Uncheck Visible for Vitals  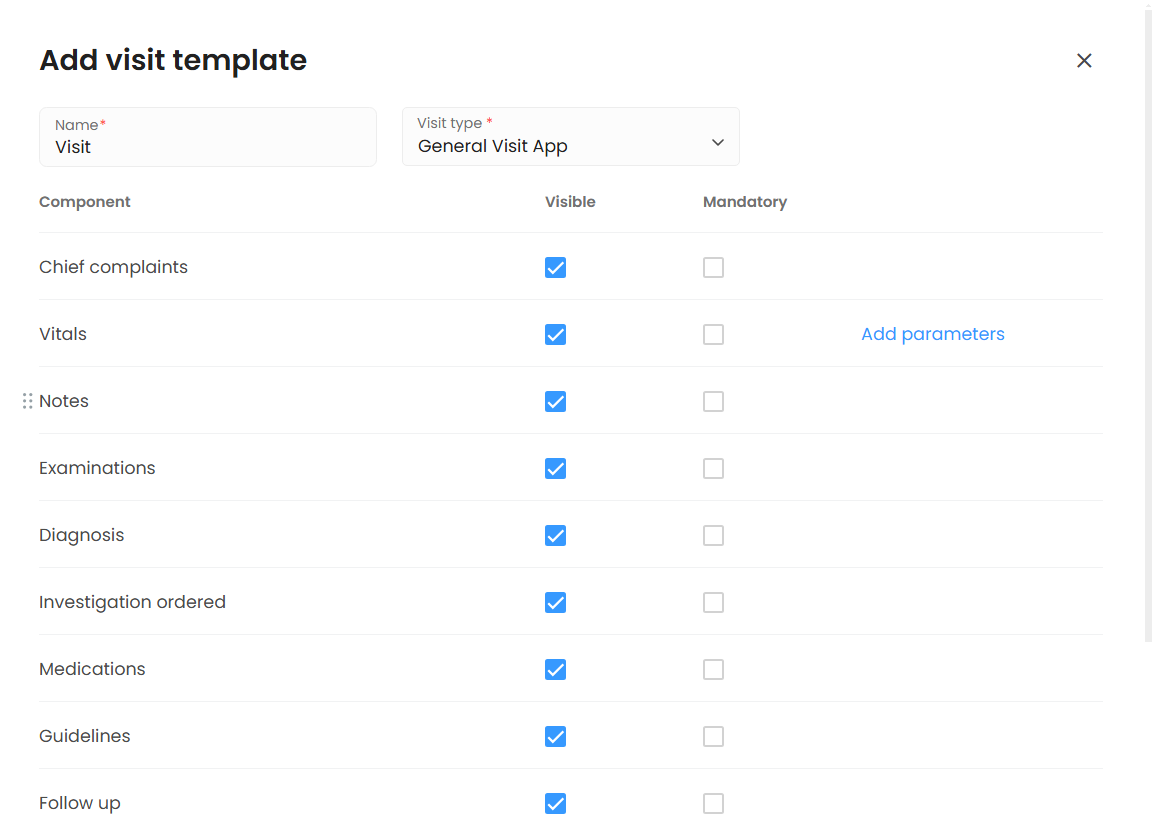pyautogui.click(x=556, y=335)
